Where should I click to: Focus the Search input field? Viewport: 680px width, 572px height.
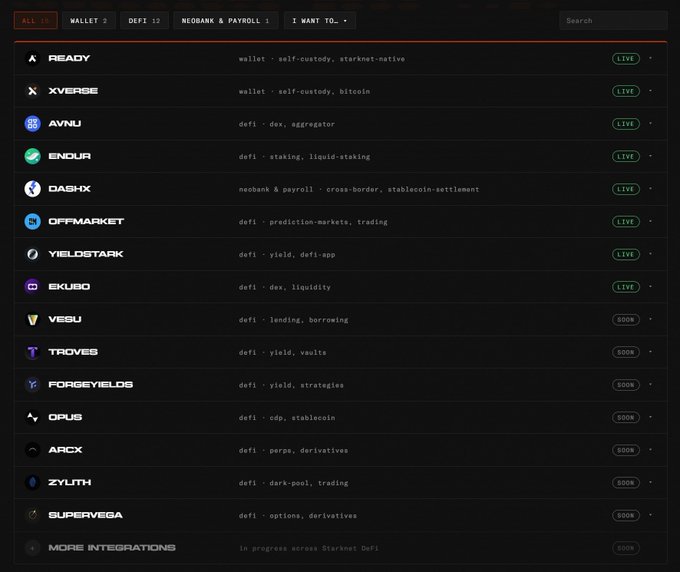pyautogui.click(x=613, y=20)
